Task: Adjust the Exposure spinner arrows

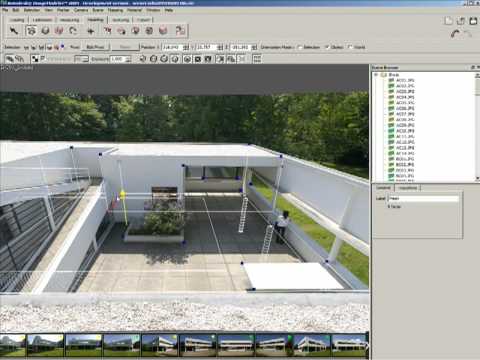Action: tap(129, 59)
